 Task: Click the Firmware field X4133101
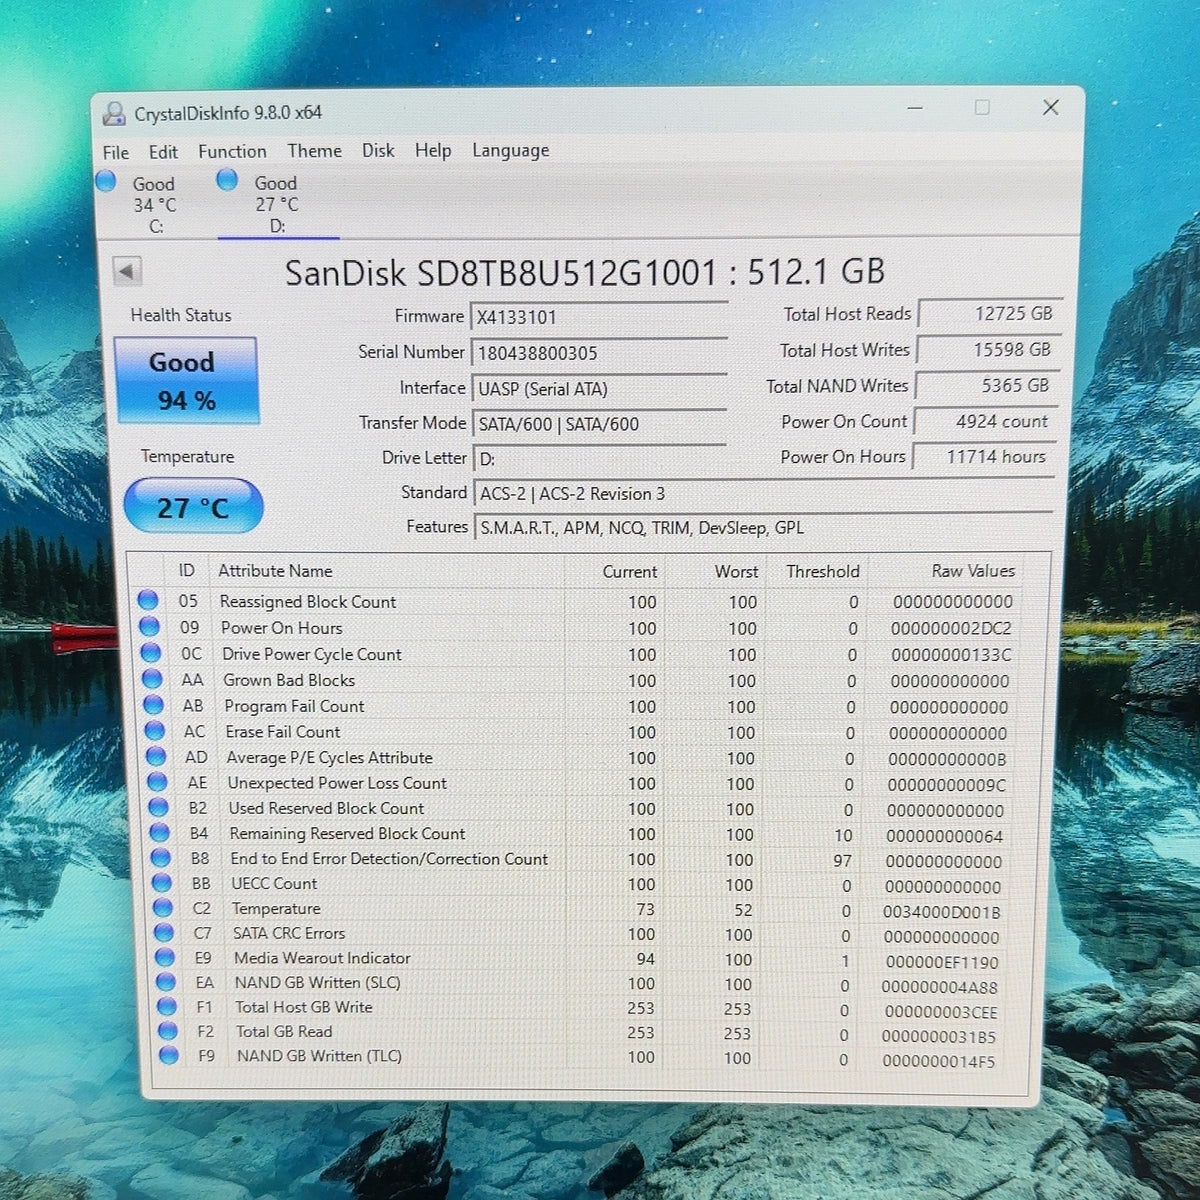click(599, 317)
